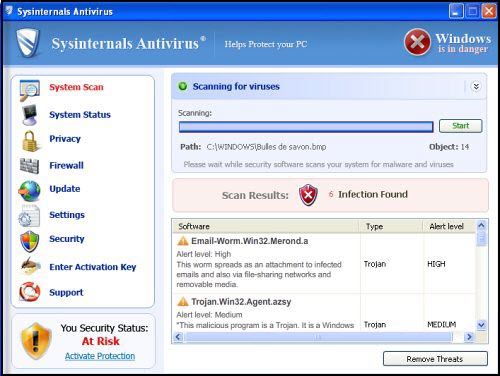Click HIGH alert level cell
Image resolution: width=500 pixels, height=376 pixels.
click(x=436, y=264)
